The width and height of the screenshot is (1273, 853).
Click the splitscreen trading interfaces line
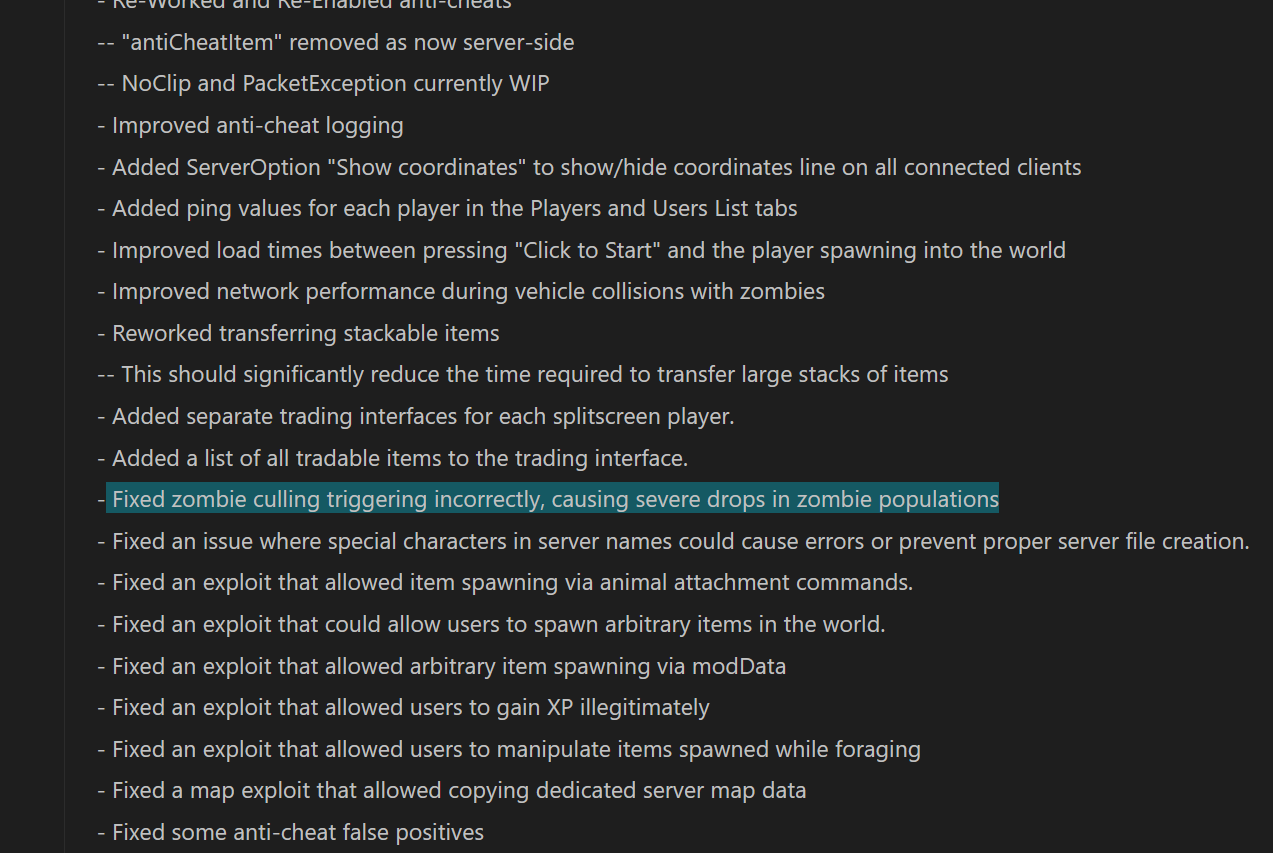(x=416, y=416)
